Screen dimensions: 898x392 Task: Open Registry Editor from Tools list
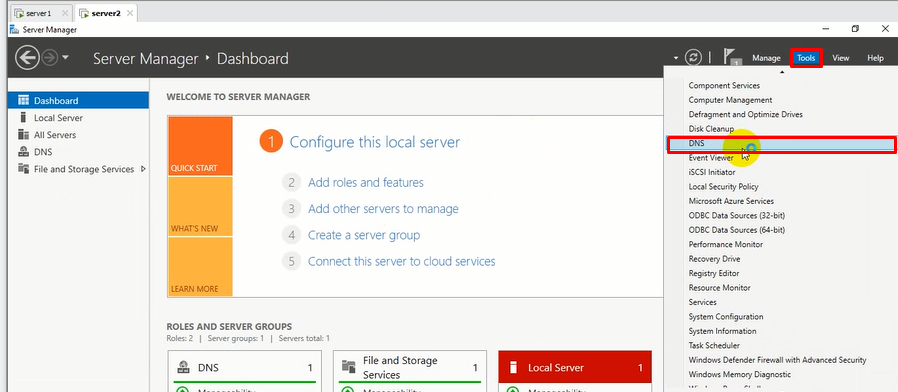(714, 273)
